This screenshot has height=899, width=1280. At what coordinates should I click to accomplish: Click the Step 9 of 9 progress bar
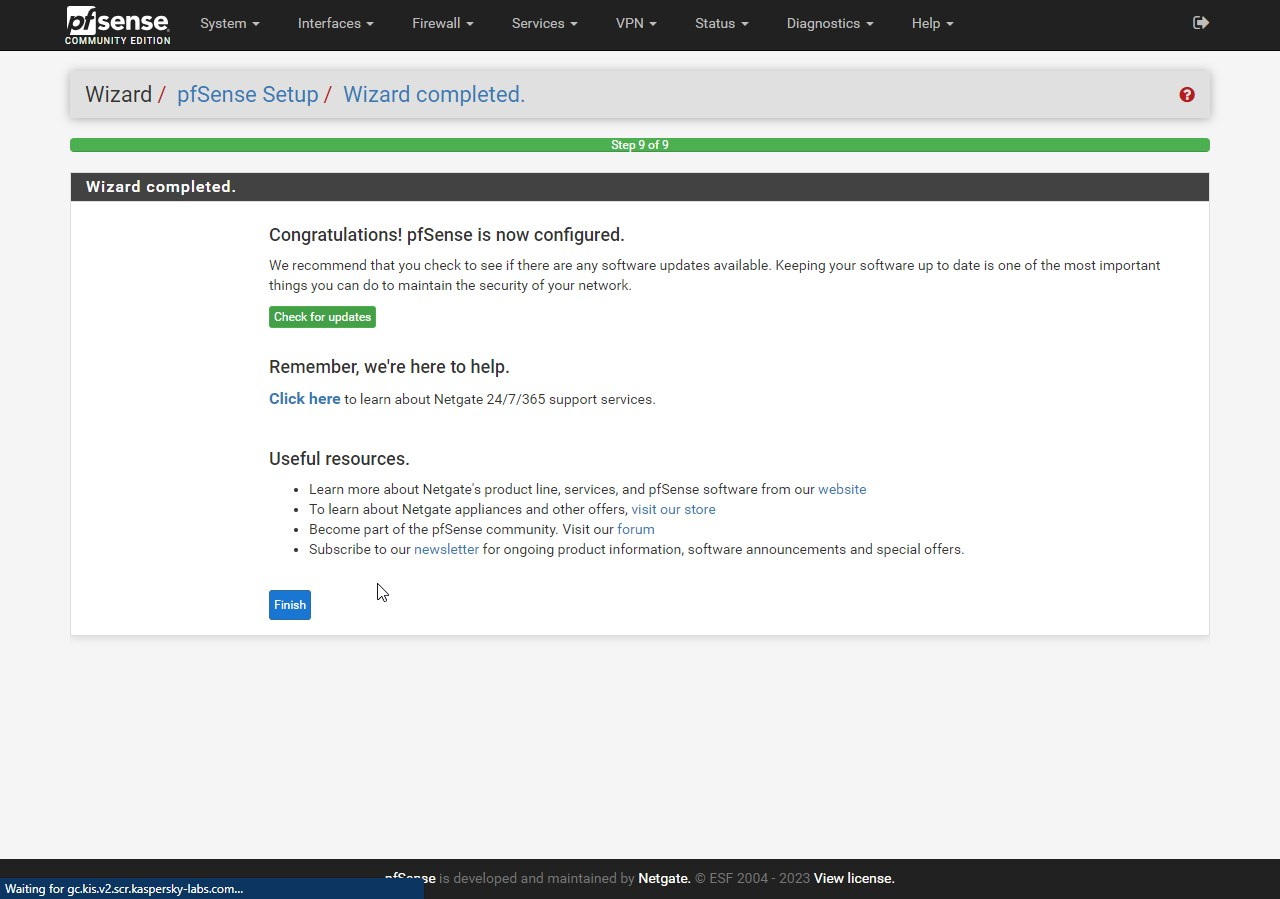coord(640,145)
